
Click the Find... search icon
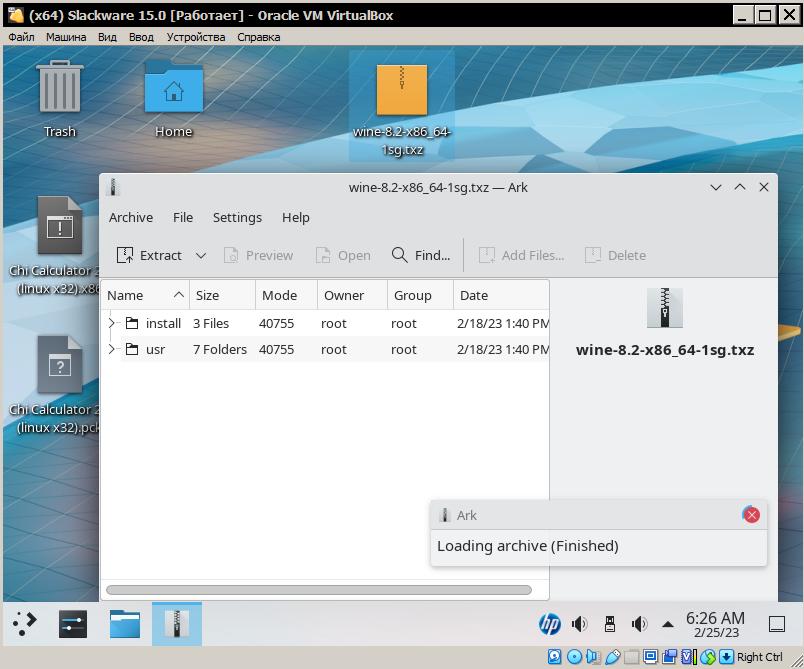point(400,255)
